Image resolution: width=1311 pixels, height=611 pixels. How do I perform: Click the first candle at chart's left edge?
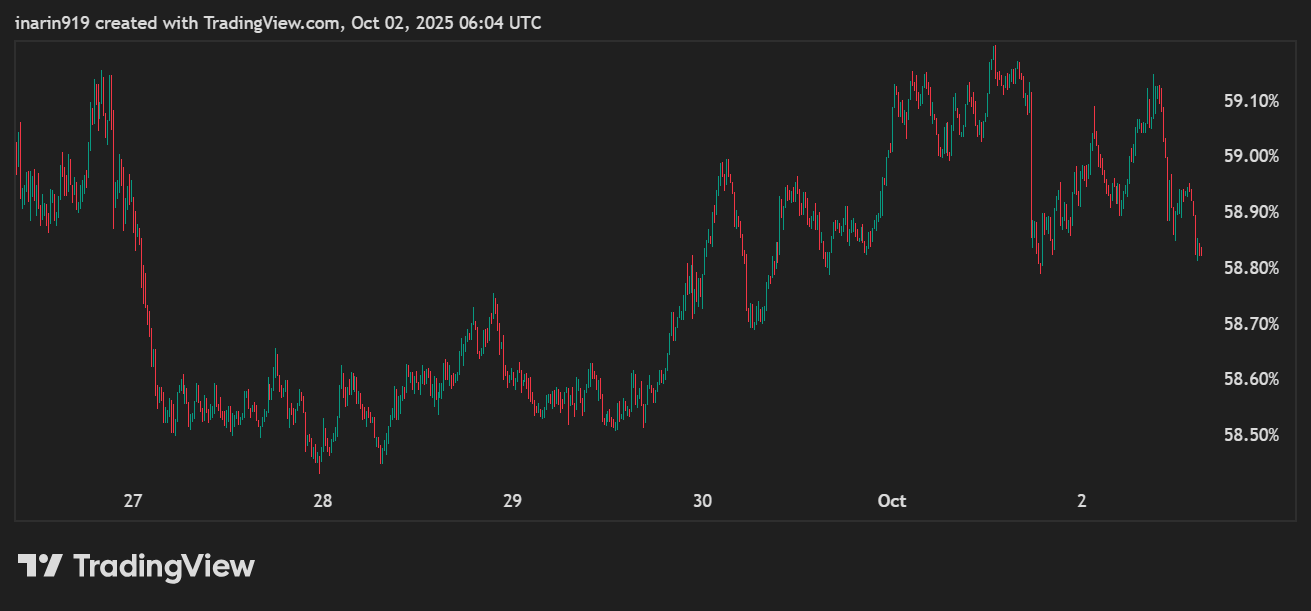point(17,150)
